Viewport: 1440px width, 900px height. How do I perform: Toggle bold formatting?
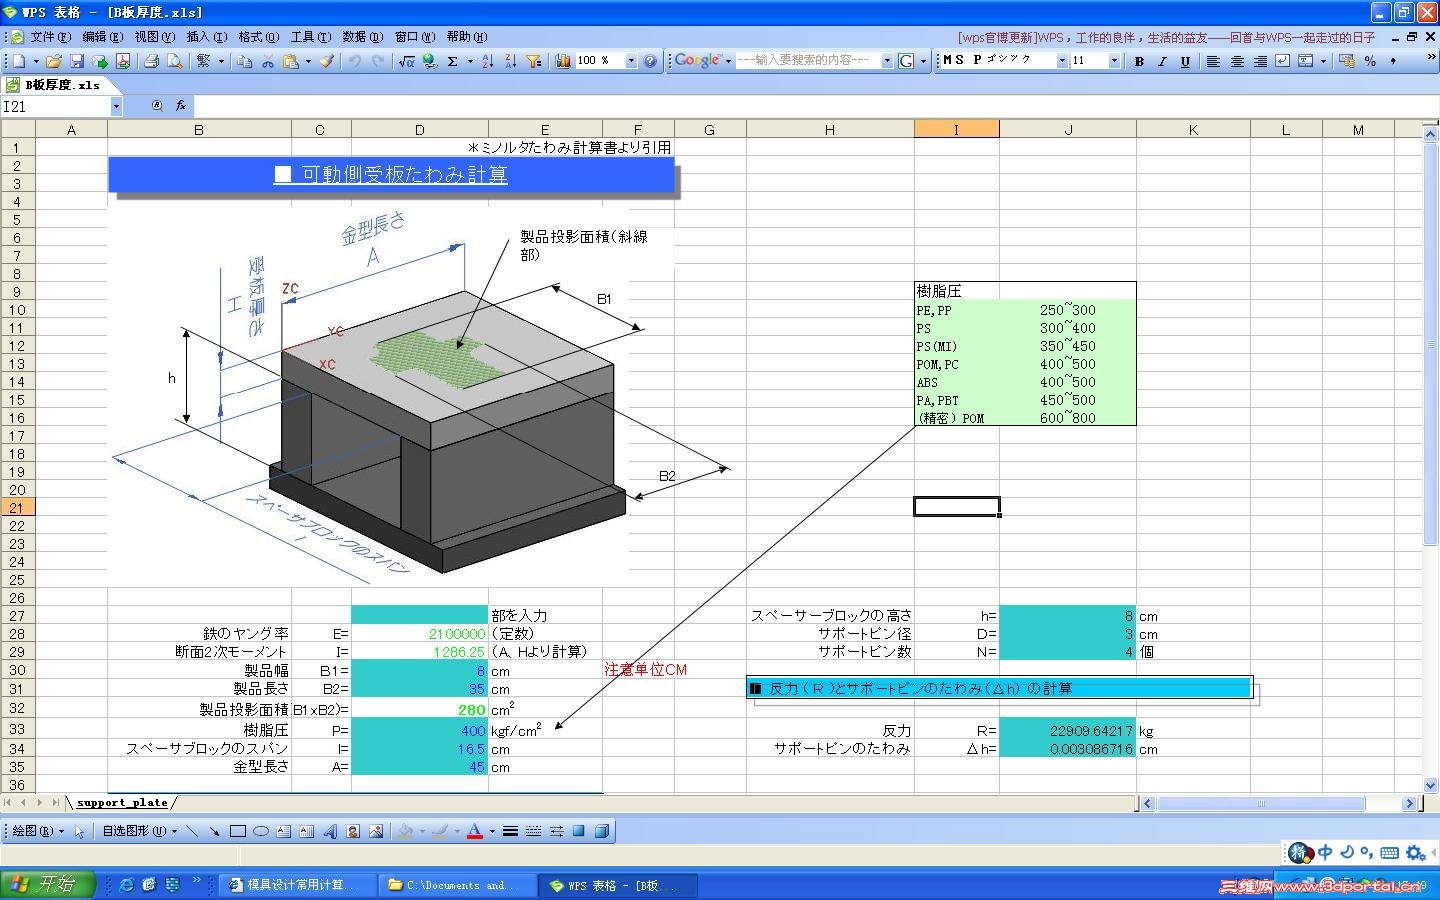click(x=1139, y=61)
